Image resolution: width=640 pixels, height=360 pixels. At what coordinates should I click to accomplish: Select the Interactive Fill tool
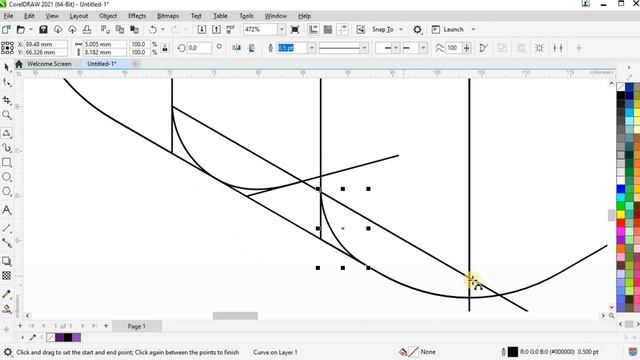click(7, 309)
